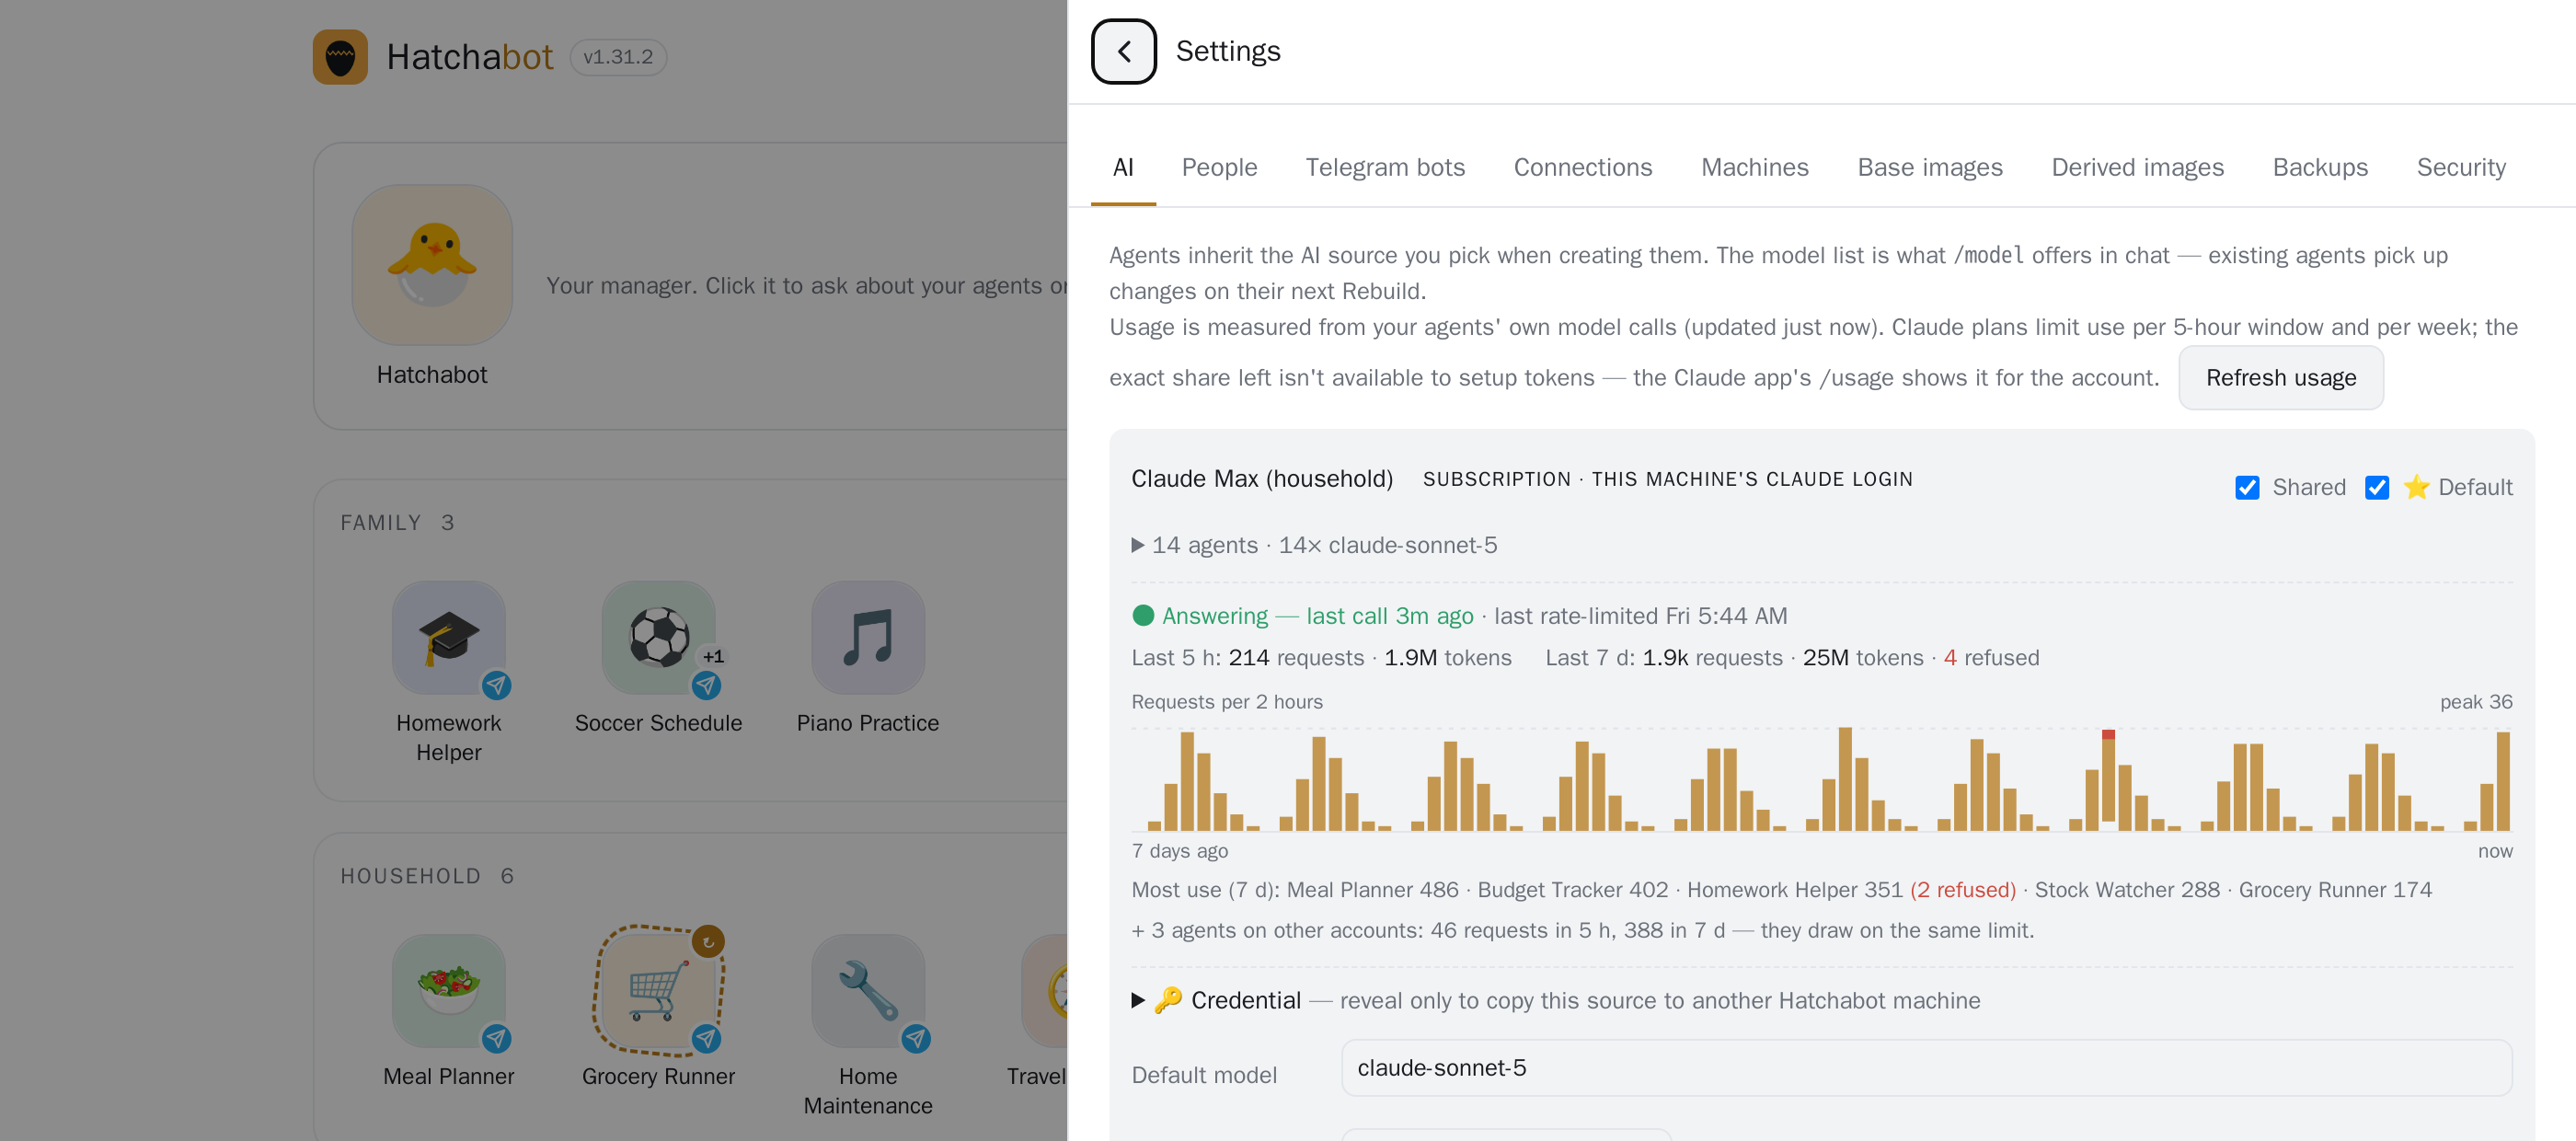Expand the 14 agents details row
The height and width of the screenshot is (1141, 2576).
click(1314, 545)
